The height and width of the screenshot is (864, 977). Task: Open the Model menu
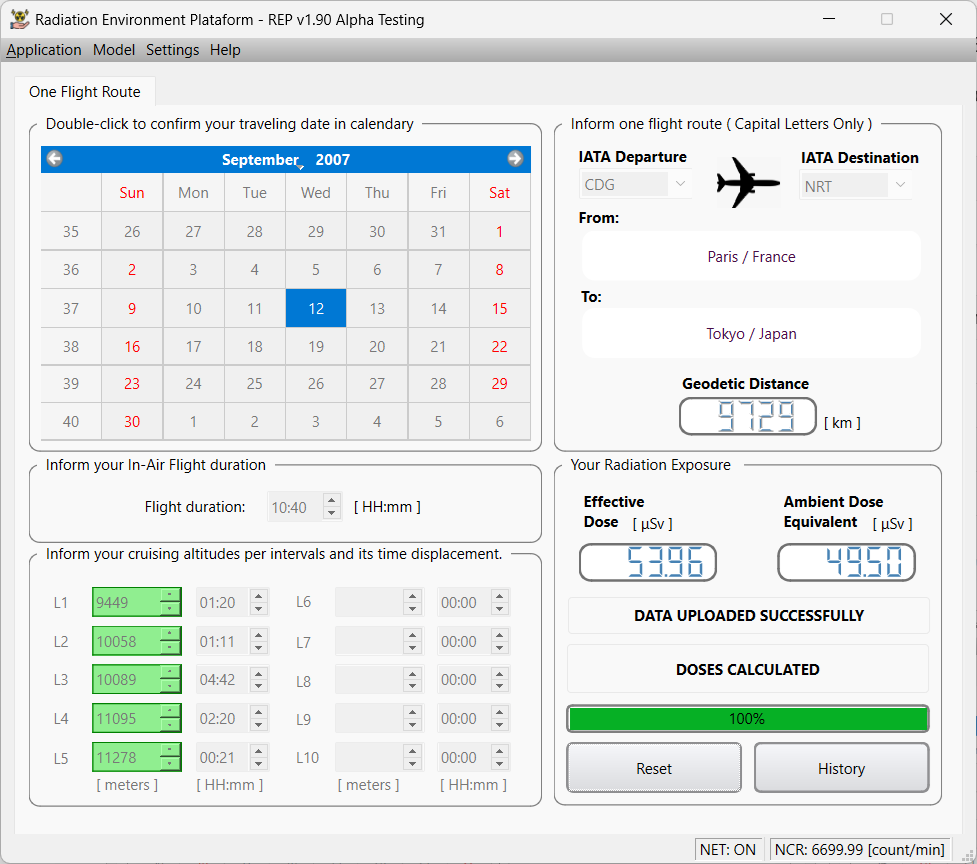pyautogui.click(x=114, y=50)
